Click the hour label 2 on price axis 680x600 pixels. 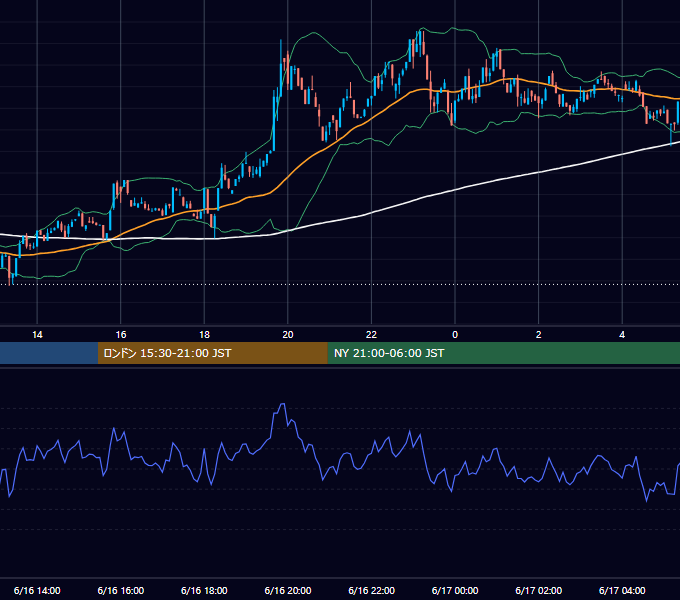point(539,335)
